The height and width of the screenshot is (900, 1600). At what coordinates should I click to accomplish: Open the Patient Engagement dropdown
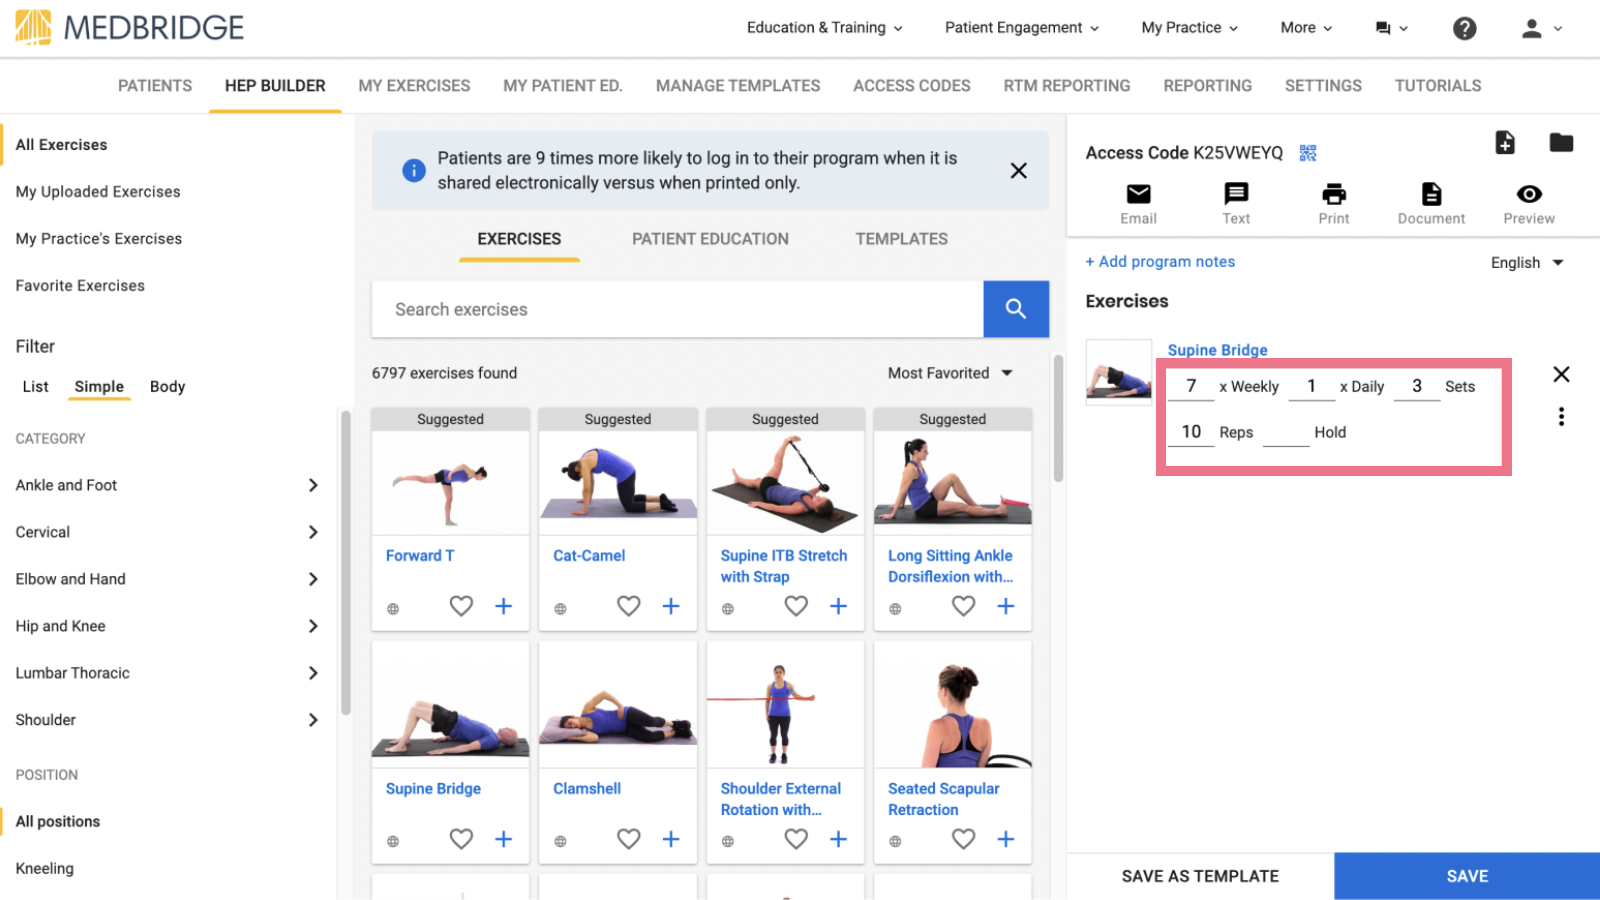(1022, 28)
